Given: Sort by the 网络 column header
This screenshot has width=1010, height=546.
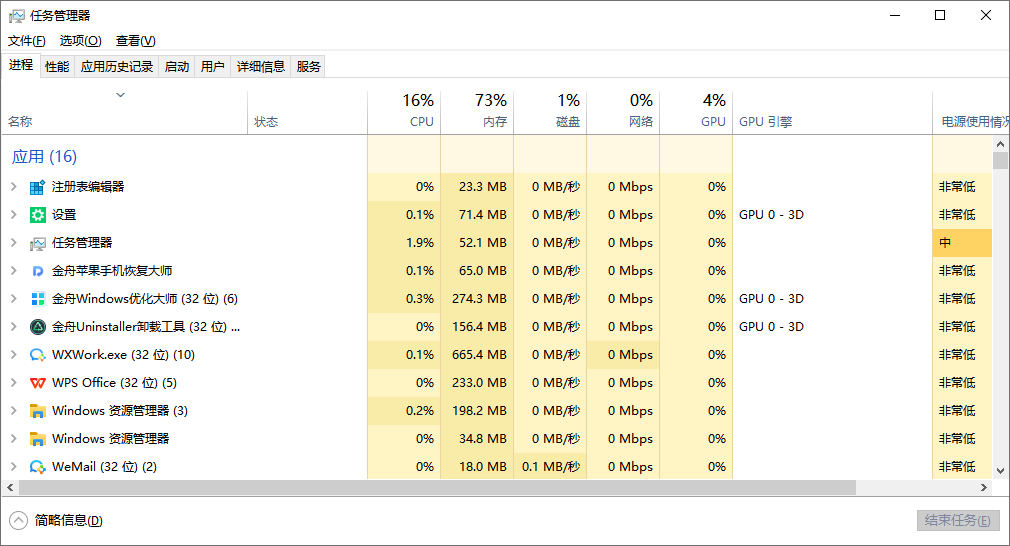Looking at the screenshot, I should 624,111.
